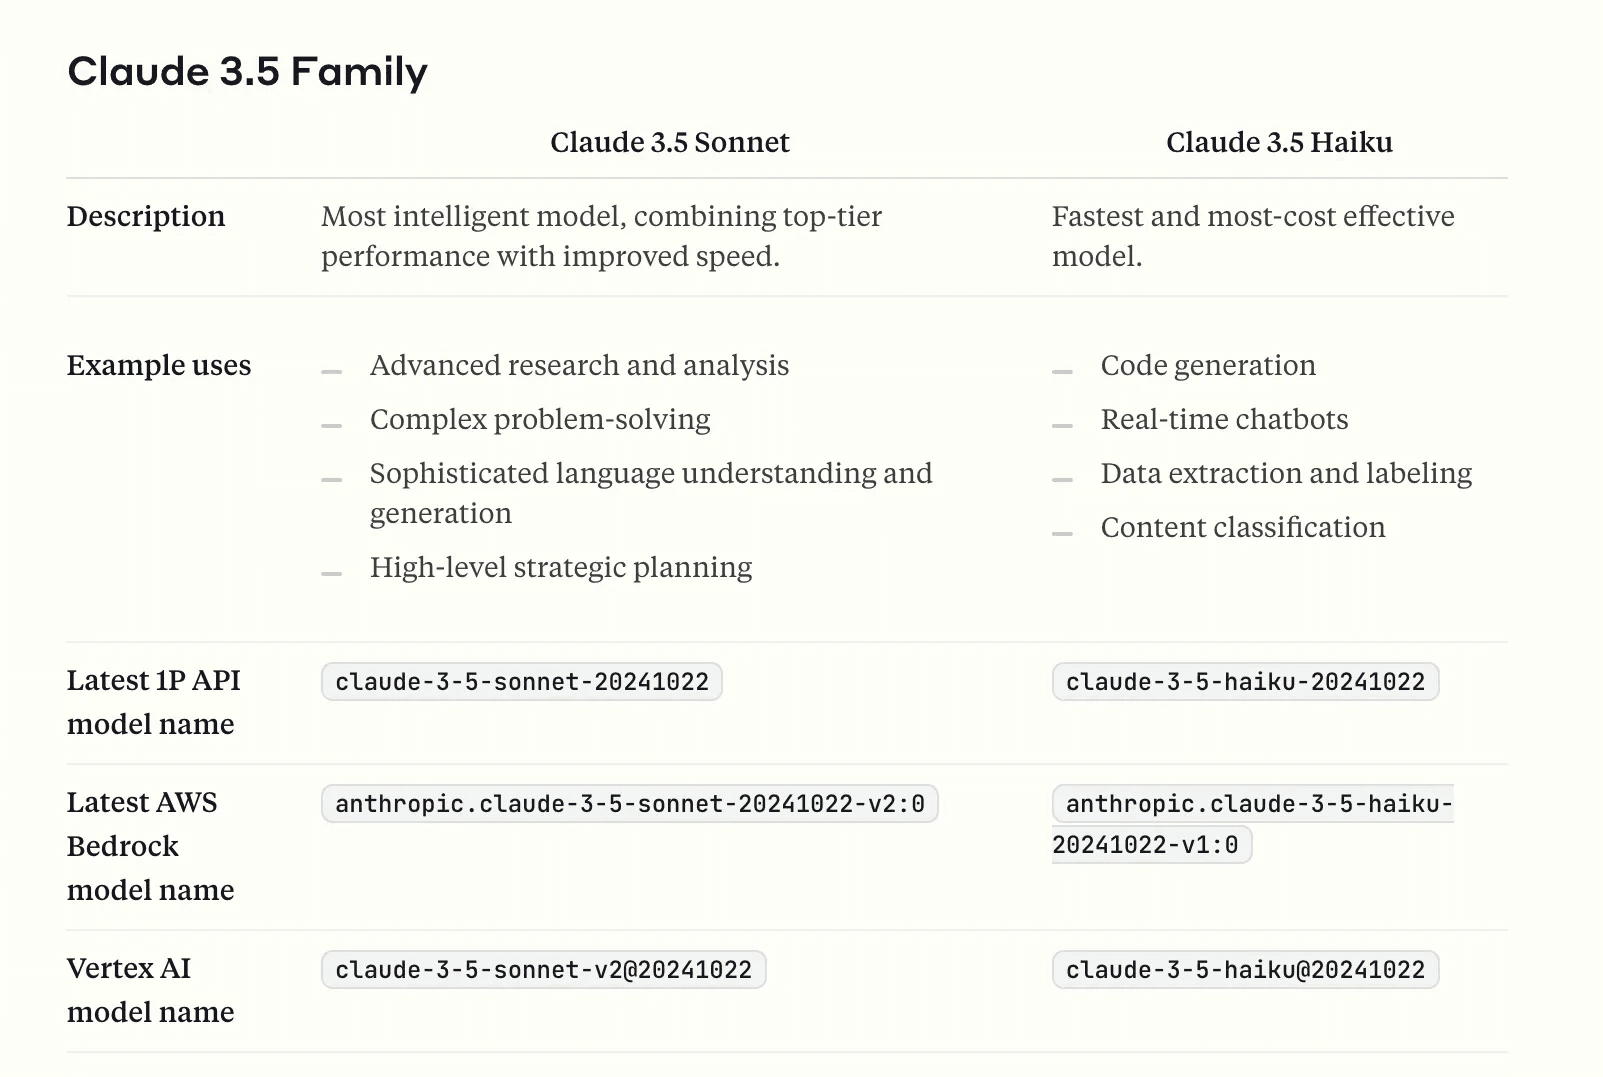Viewport: 1603px width, 1077px height.
Task: Click the Vertex AI model name label
Action: pos(150,989)
